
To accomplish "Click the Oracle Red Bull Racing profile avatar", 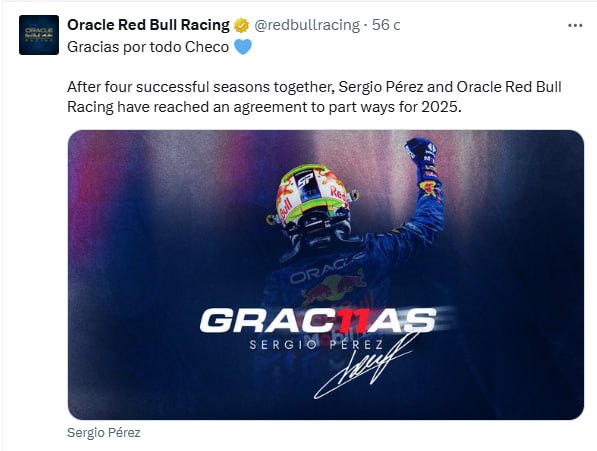I will coord(39,35).
